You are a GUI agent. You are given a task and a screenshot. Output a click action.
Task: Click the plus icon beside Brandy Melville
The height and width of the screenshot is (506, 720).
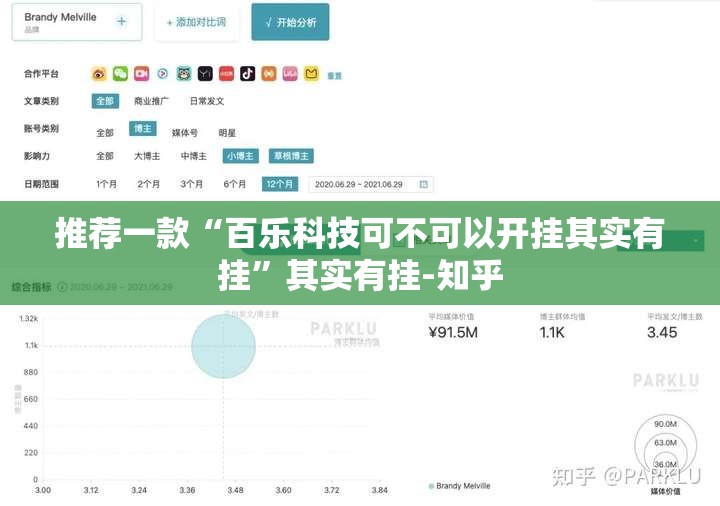121,20
